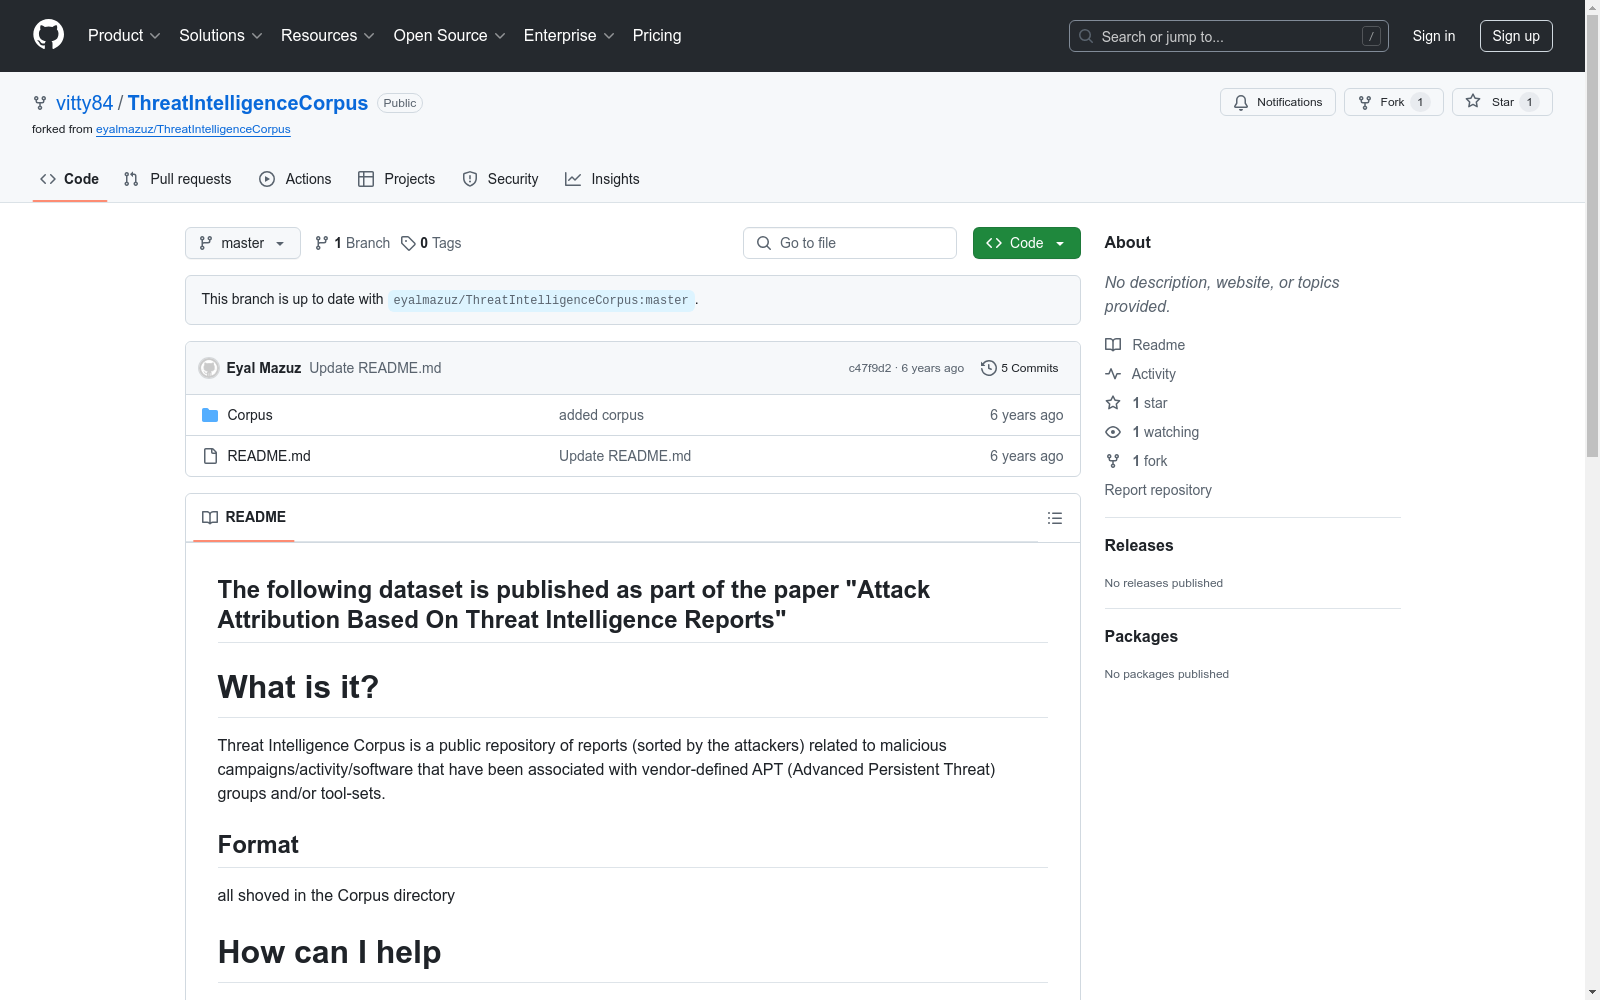Click the Notifications button

(x=1278, y=102)
